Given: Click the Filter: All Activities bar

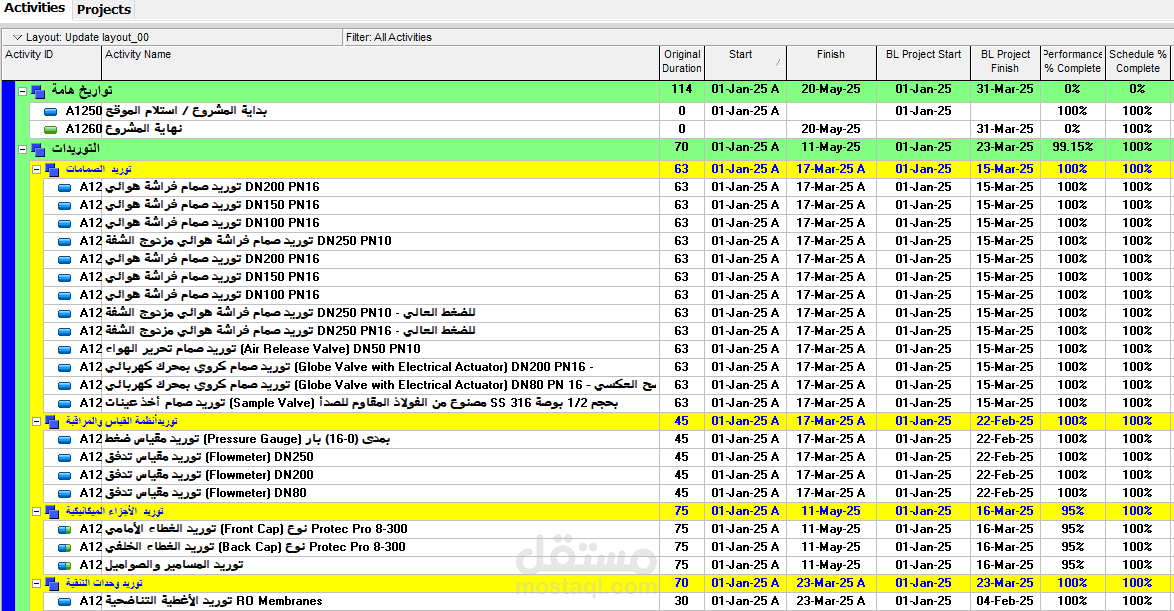Looking at the screenshot, I should click(758, 37).
